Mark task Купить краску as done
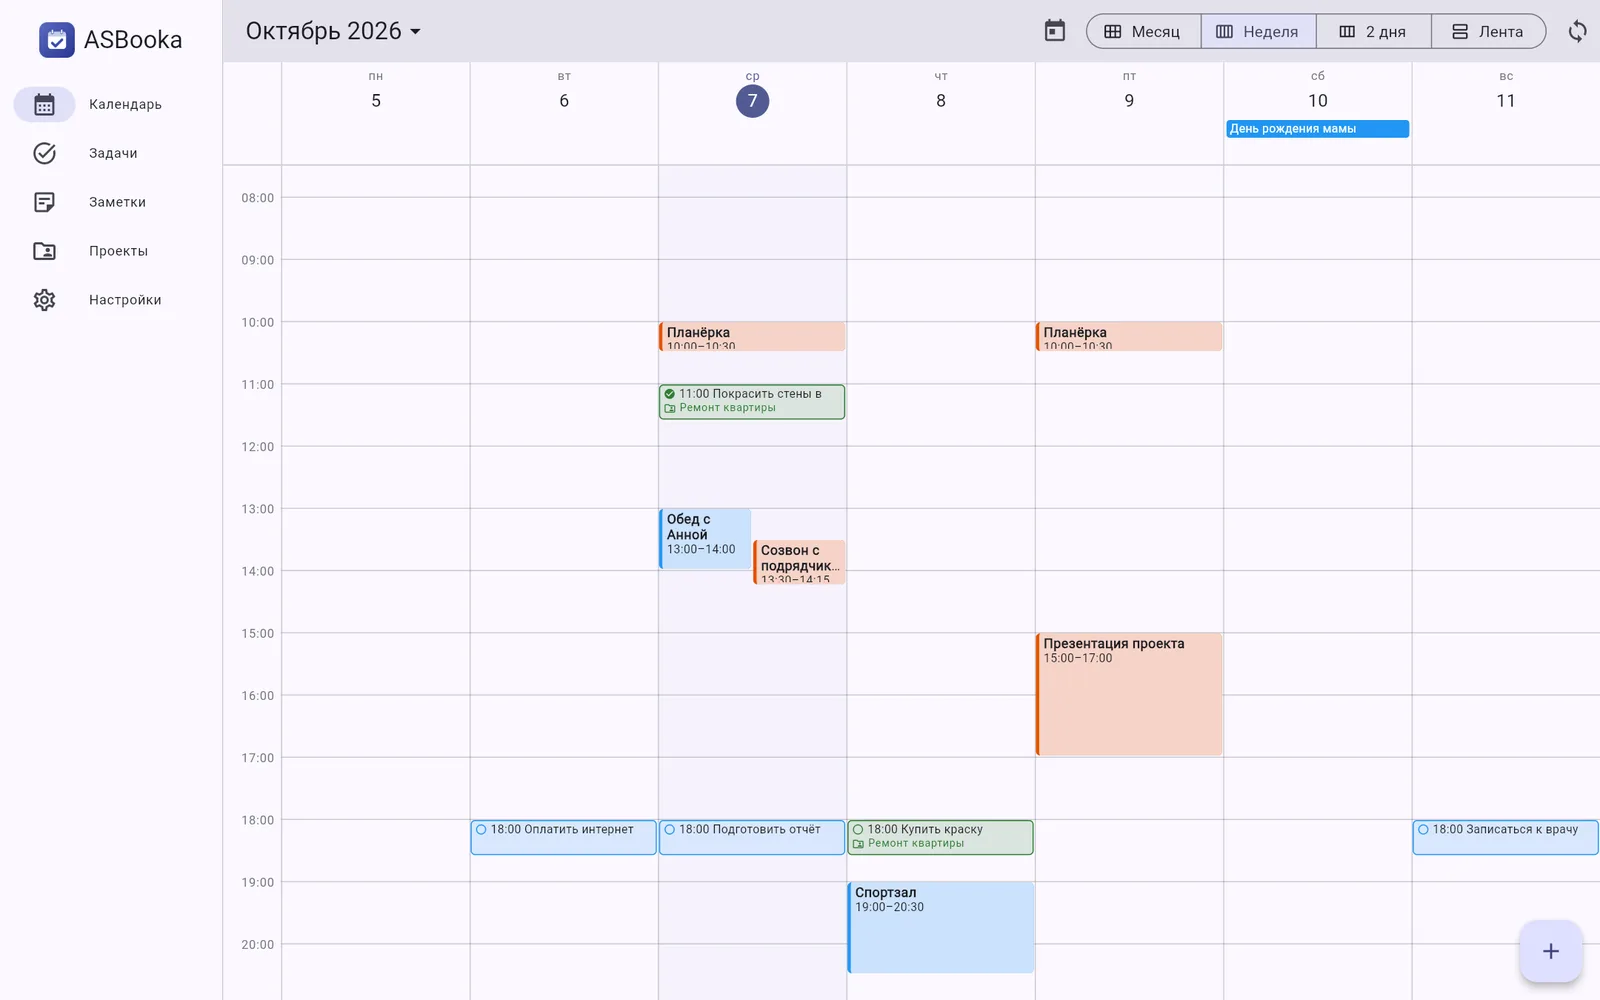 pyautogui.click(x=858, y=829)
